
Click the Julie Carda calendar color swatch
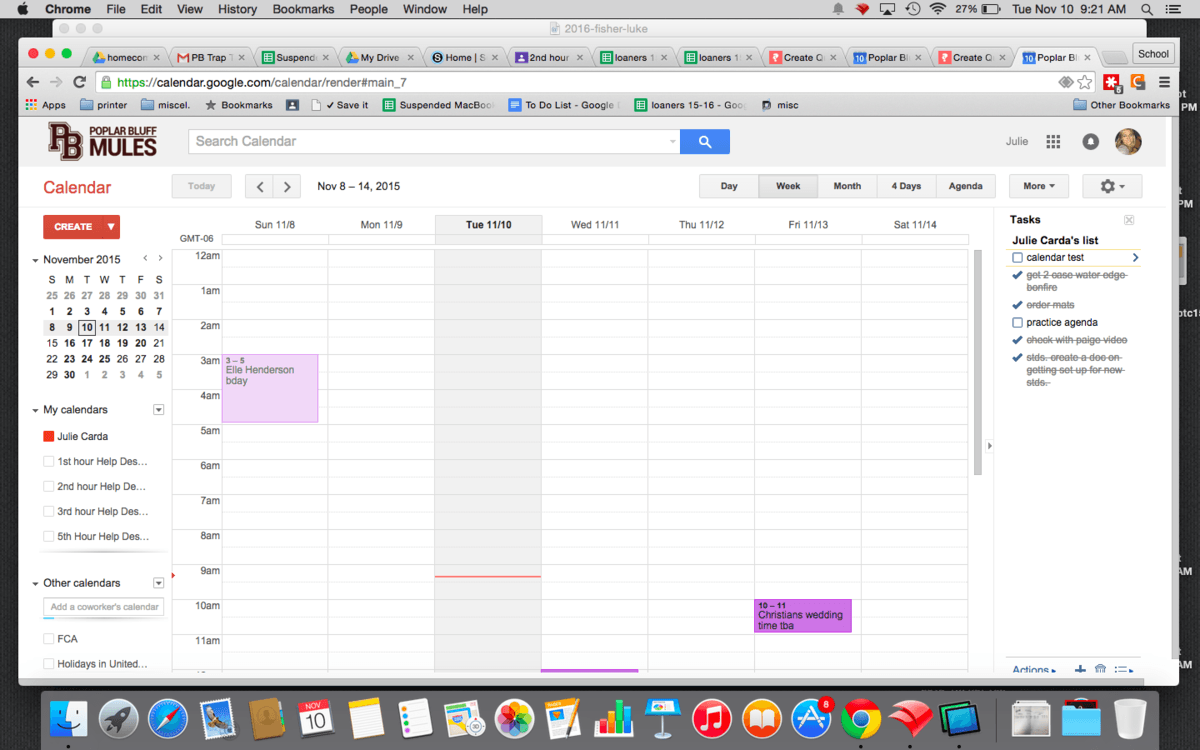coord(49,437)
